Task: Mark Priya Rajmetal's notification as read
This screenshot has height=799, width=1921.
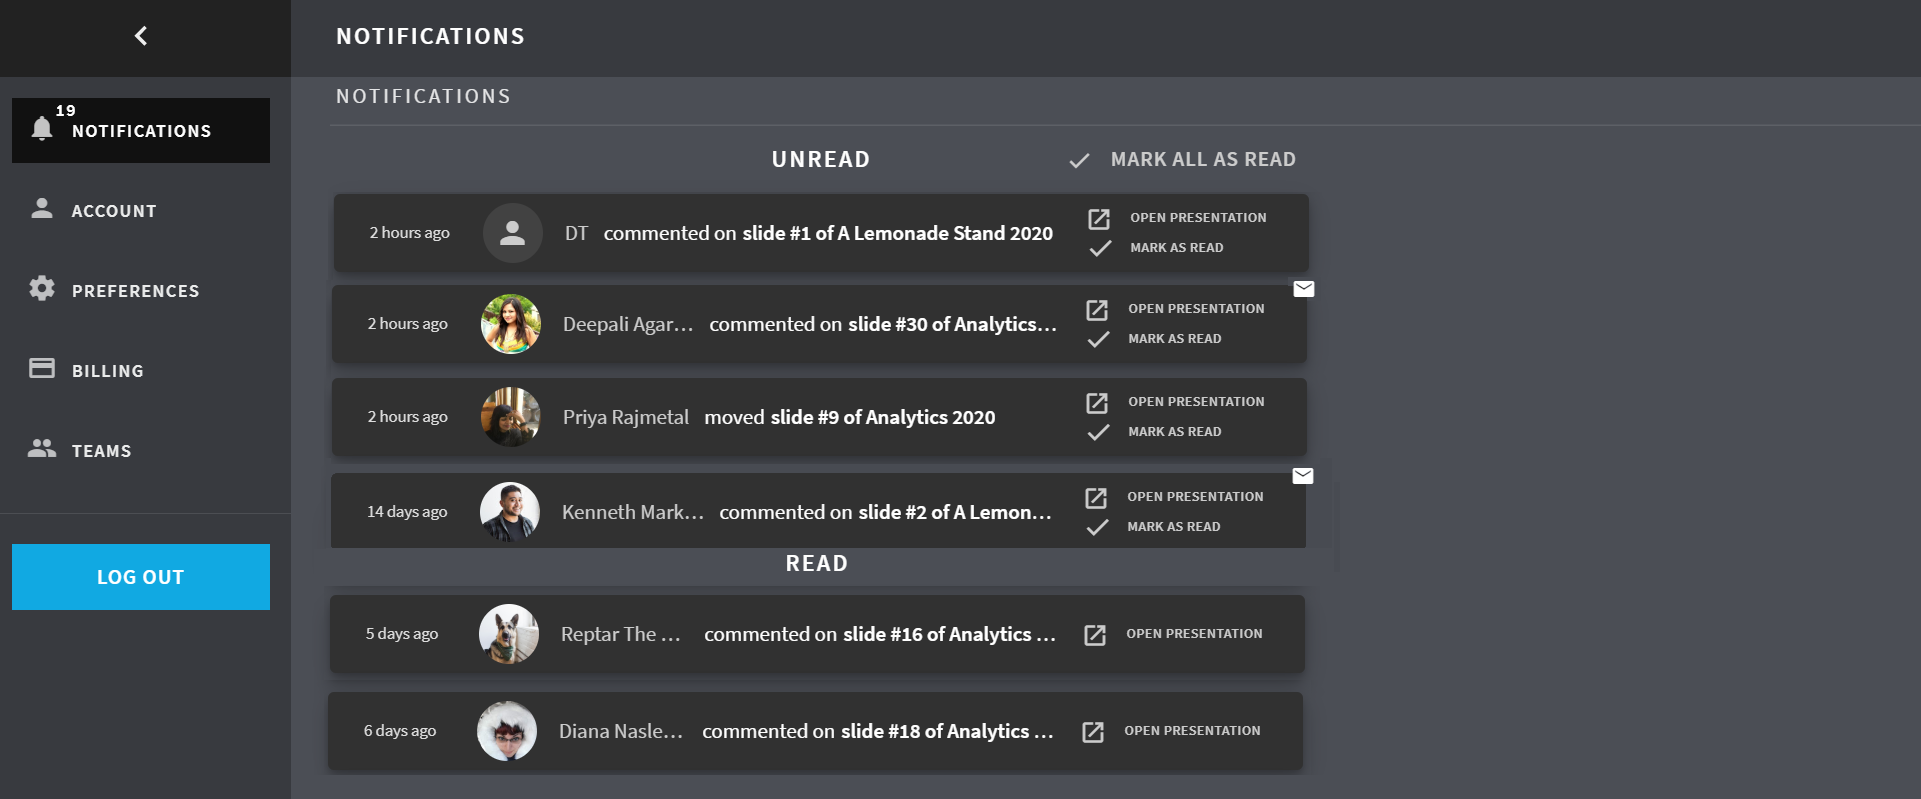Action: click(1175, 432)
